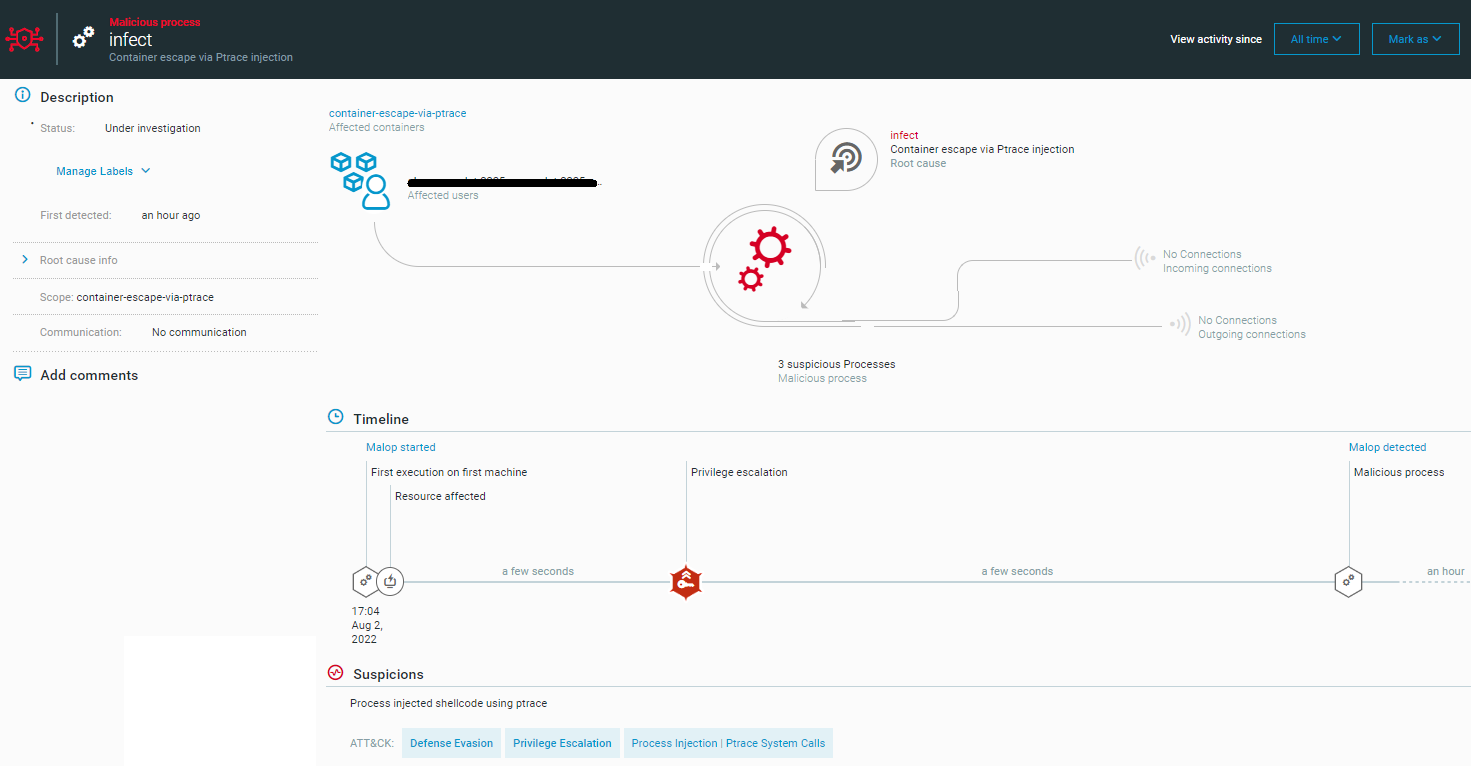Click the incoming connections signal icon

(1146, 260)
